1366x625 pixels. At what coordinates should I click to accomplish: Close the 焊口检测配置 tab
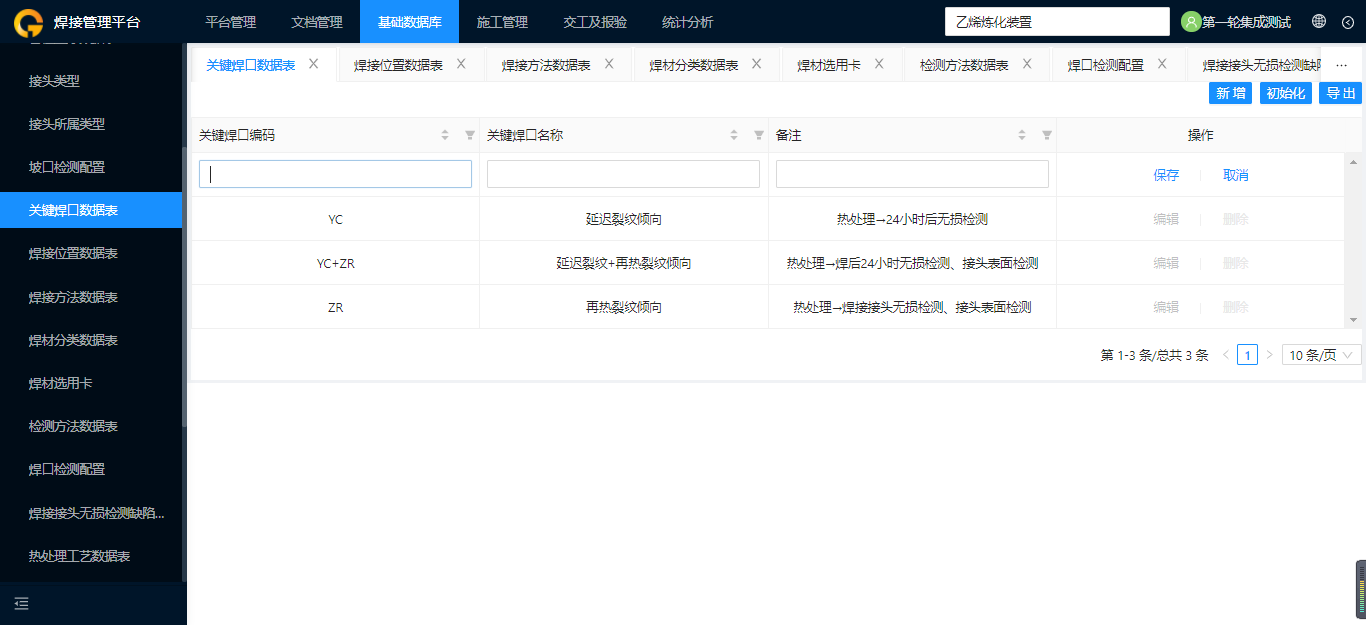coord(1162,64)
